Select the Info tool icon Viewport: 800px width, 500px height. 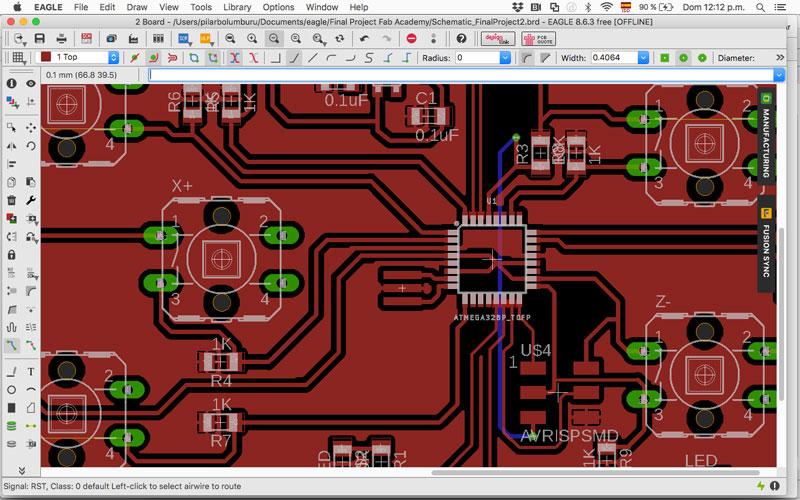12,83
